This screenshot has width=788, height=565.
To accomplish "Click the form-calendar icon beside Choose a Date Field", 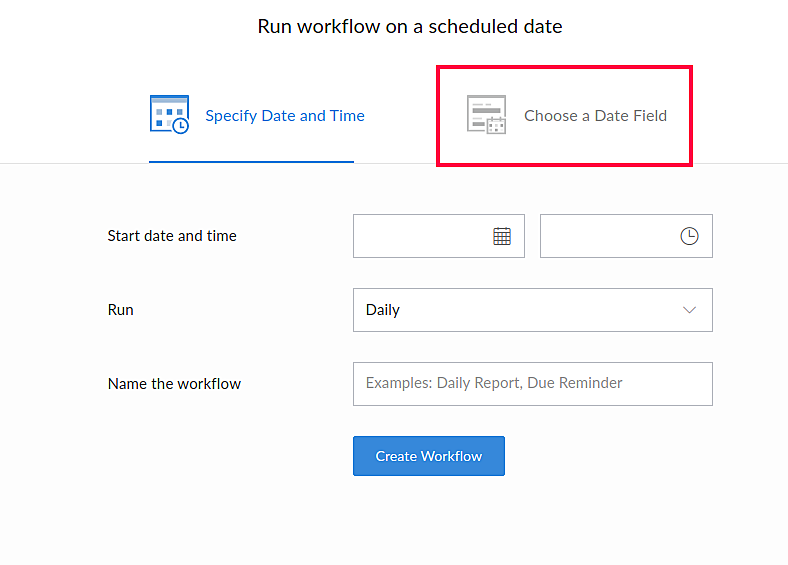I will pos(487,115).
